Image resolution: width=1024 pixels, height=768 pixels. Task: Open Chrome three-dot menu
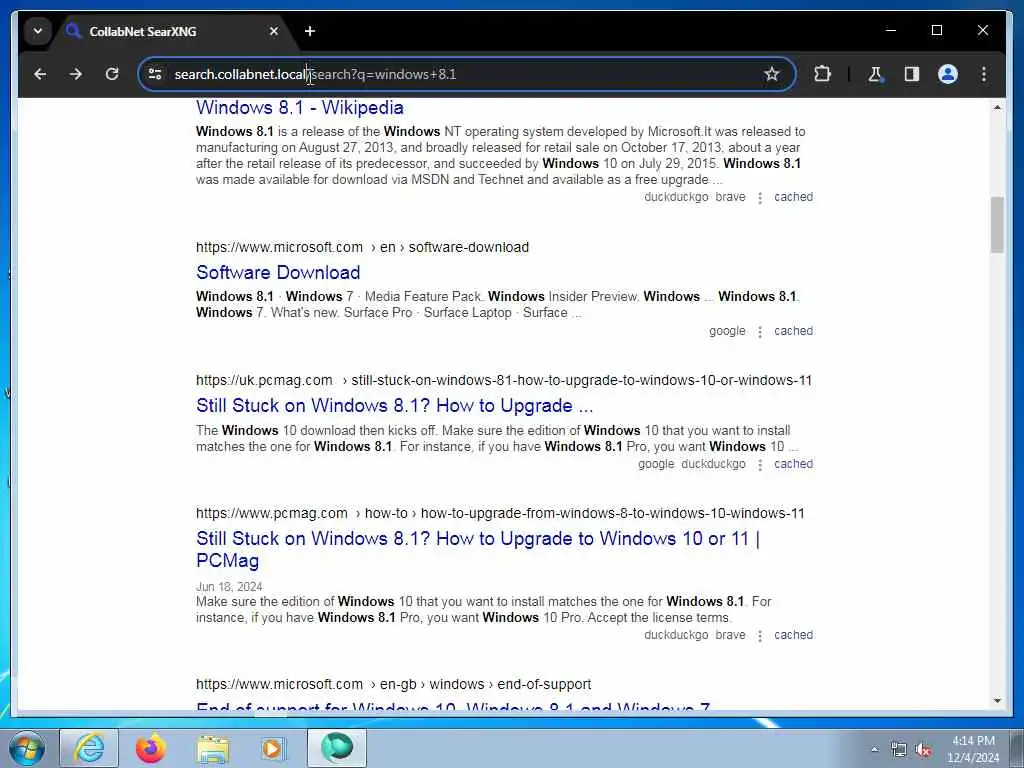tap(984, 74)
